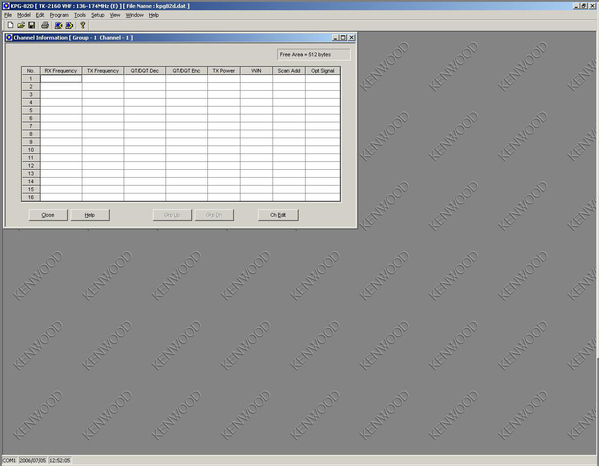The image size is (599, 466).
Task: Close Channel Information window with X button
Action: pyautogui.click(x=351, y=37)
